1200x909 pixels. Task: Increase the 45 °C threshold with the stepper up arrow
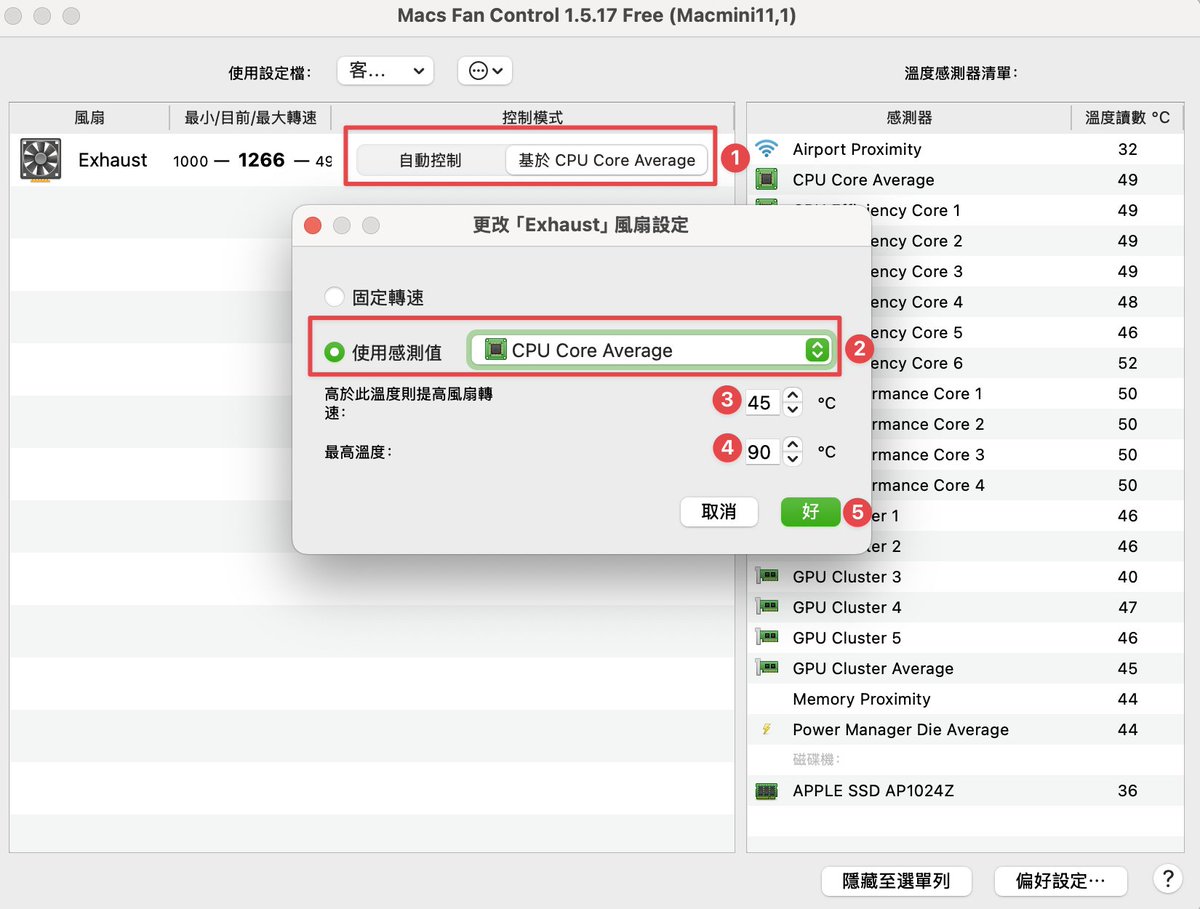click(x=793, y=395)
